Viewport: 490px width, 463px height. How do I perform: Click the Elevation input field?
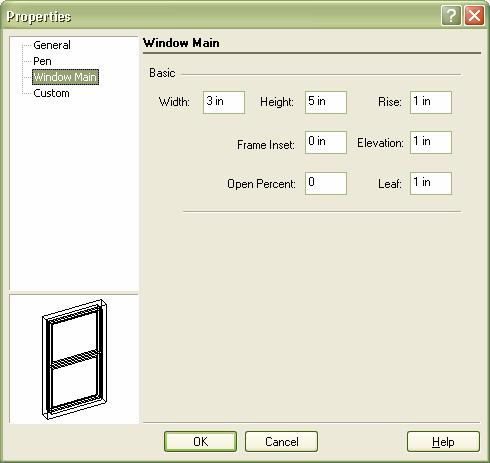coord(431,142)
